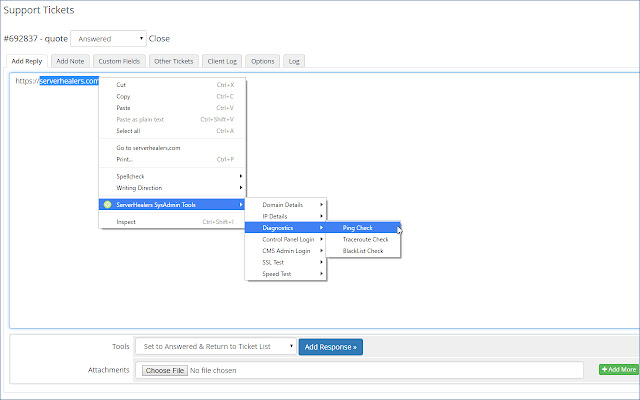Image resolution: width=640 pixels, height=400 pixels.
Task: Click the highlighted serverhealers.com text in reply
Action: pos(69,81)
